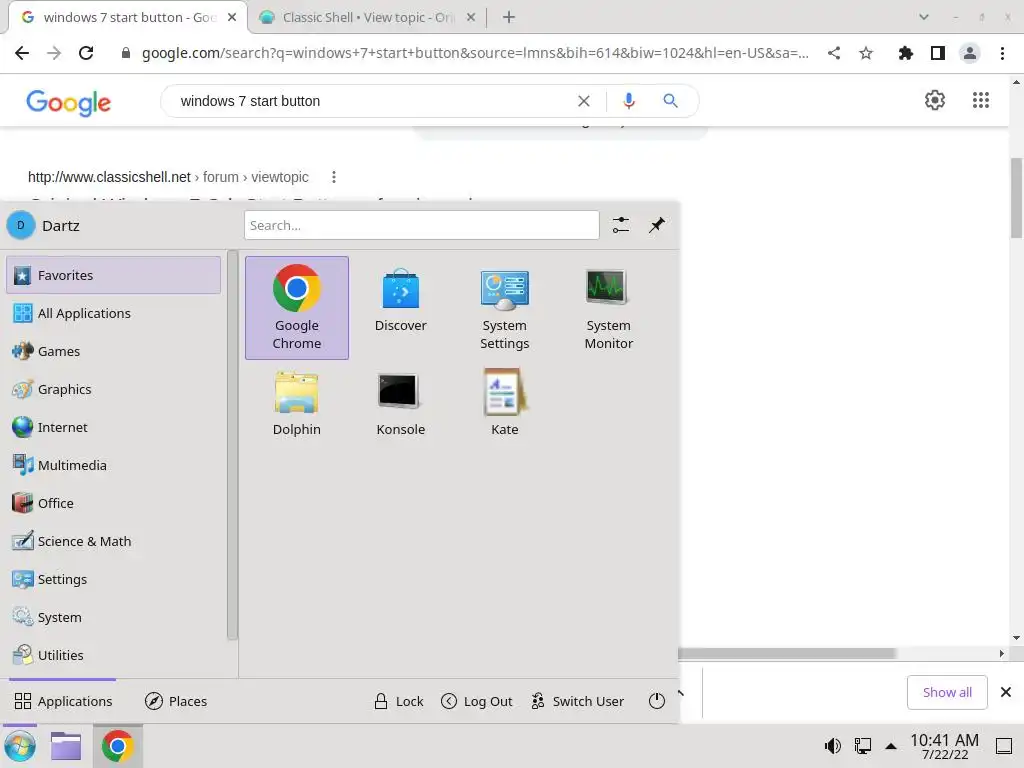
Task: Open Settings category in launcher
Action: point(114,579)
